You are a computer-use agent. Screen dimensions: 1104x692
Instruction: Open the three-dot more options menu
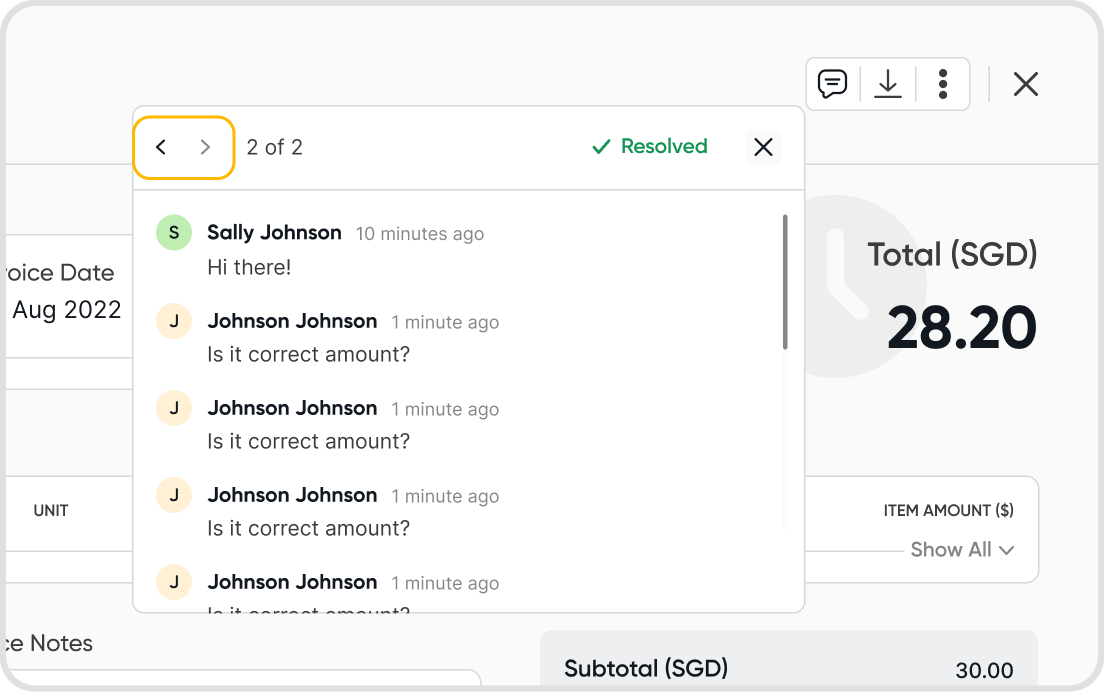click(942, 84)
